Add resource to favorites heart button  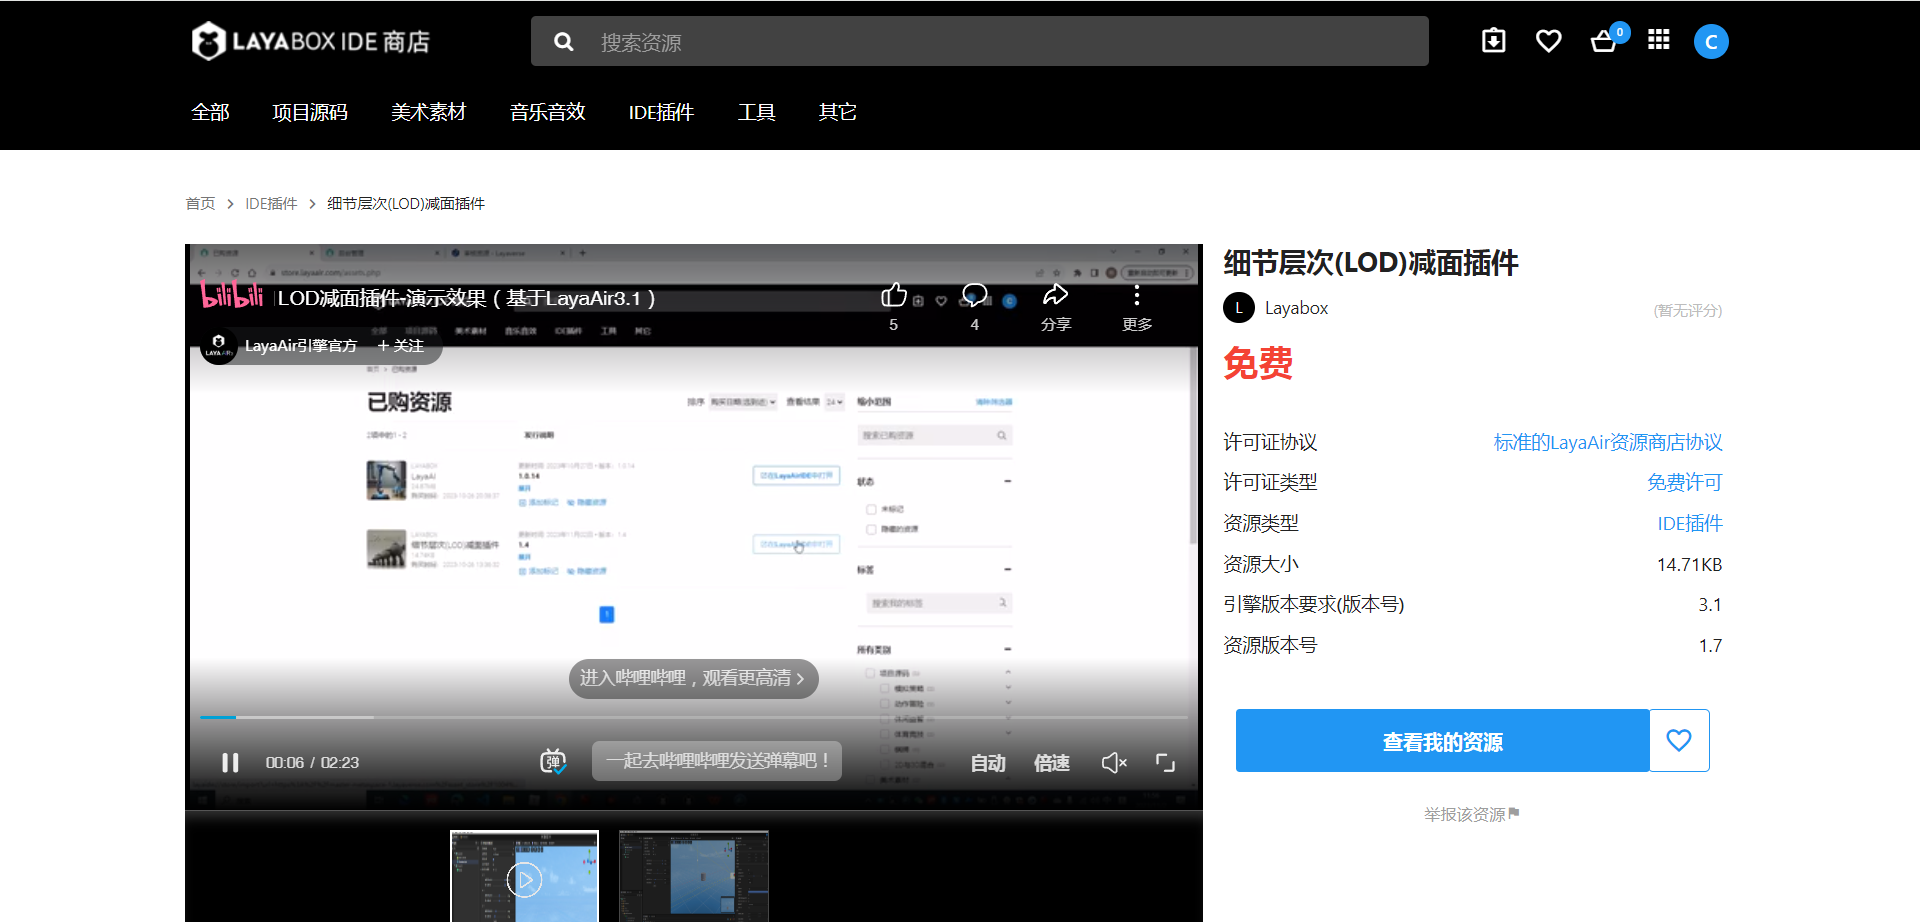click(1679, 740)
